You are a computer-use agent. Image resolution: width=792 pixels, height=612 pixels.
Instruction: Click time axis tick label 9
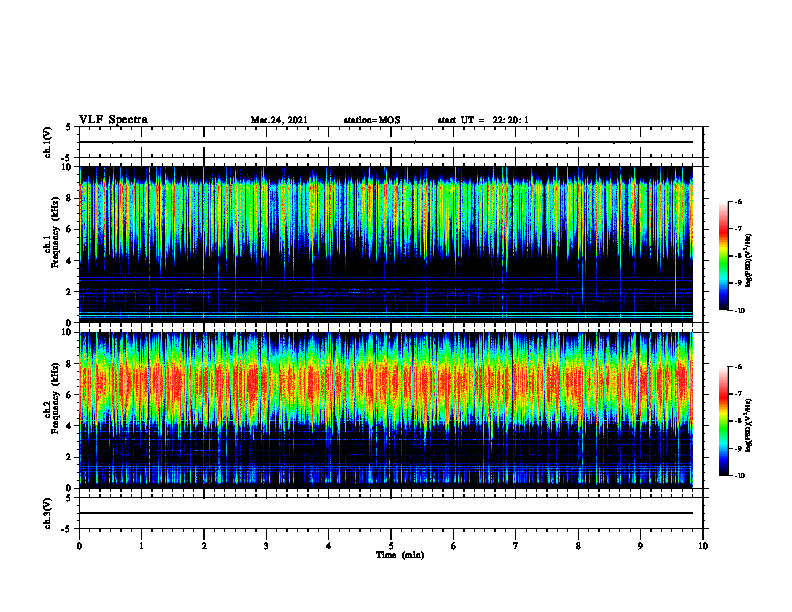(640, 546)
